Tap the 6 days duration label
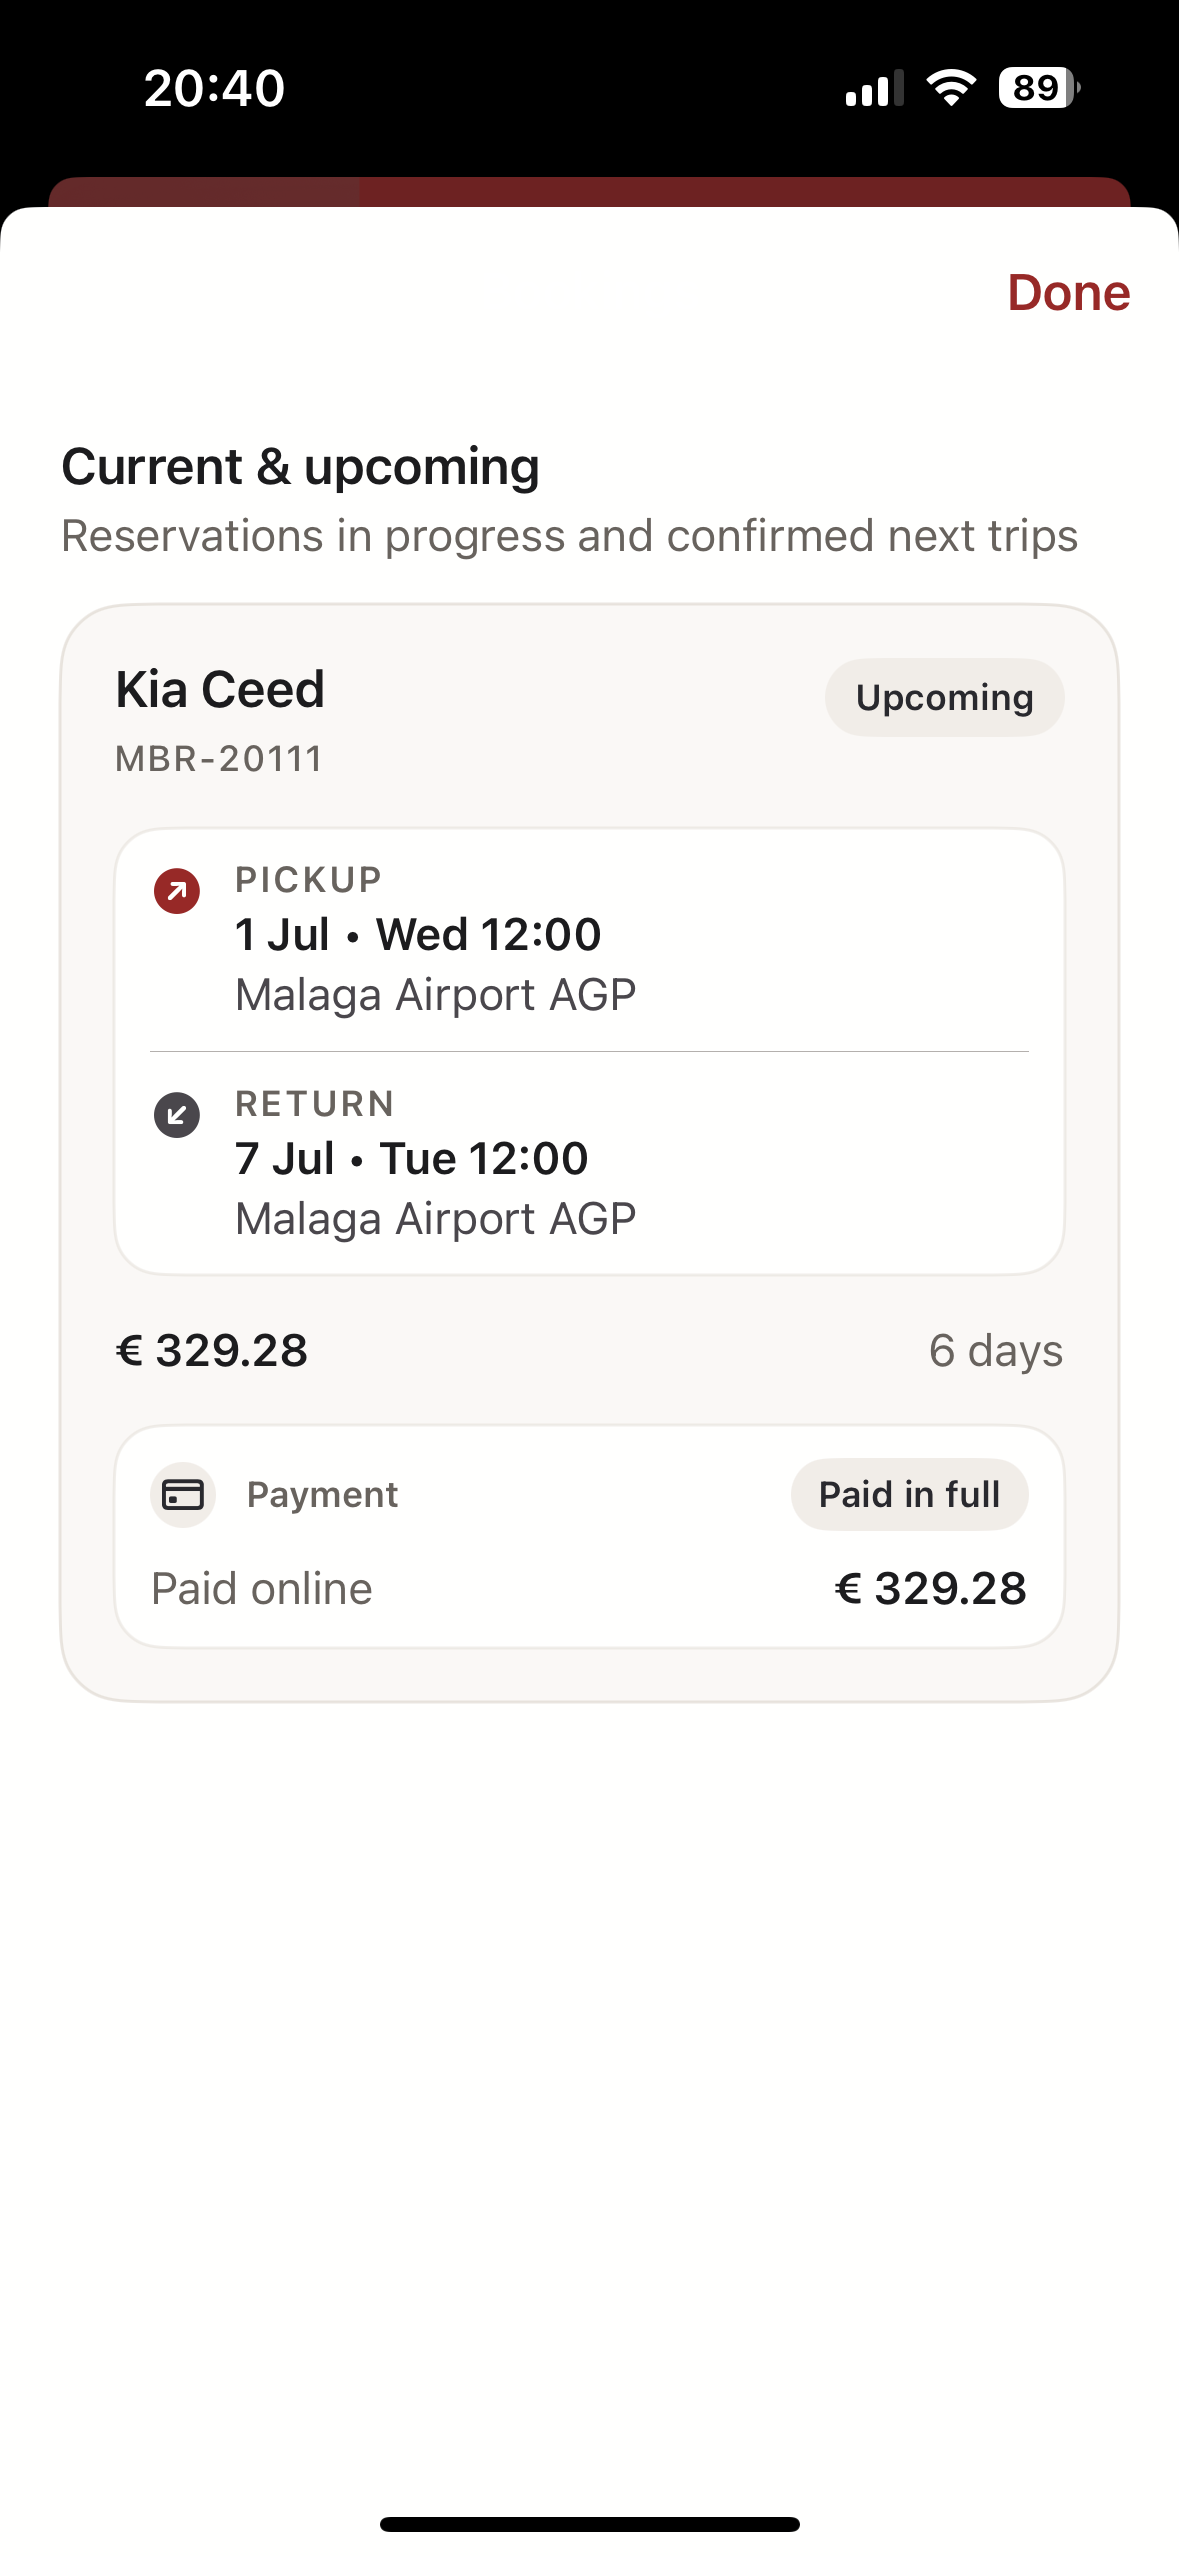This screenshot has width=1179, height=2556. point(995,1351)
